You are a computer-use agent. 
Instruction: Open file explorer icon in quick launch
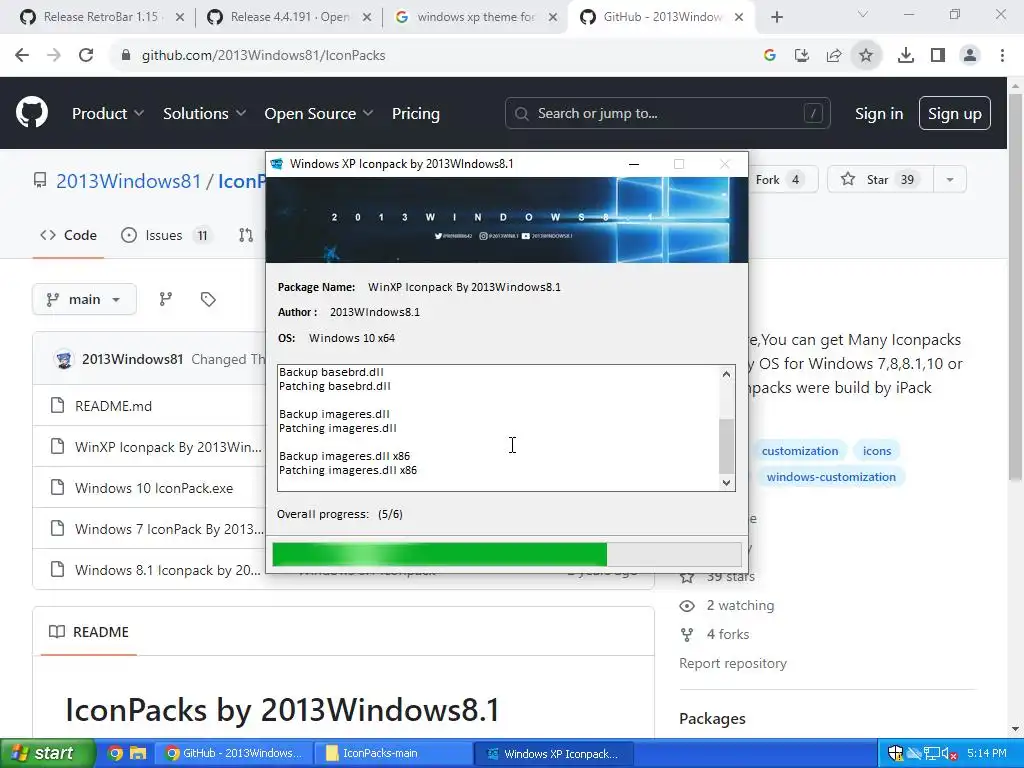[138, 753]
